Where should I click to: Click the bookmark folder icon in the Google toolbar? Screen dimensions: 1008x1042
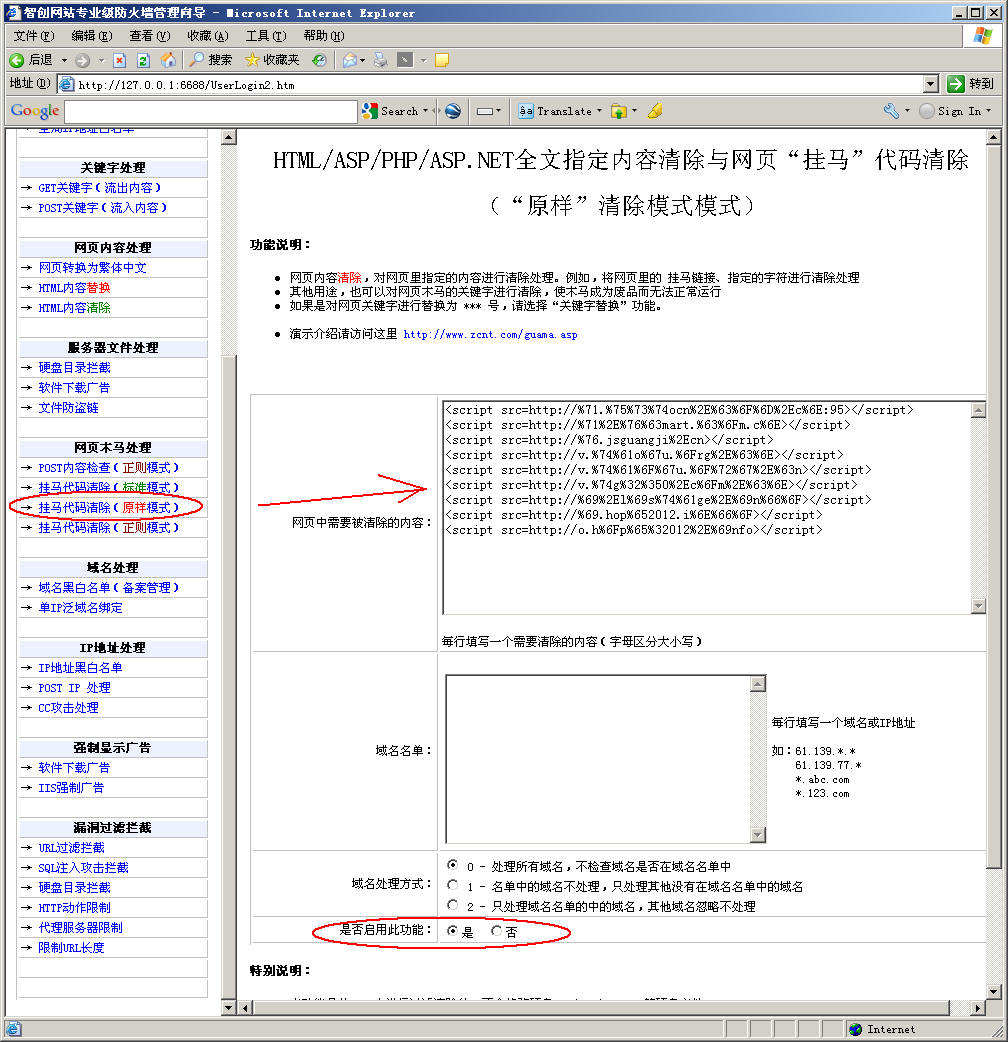619,111
